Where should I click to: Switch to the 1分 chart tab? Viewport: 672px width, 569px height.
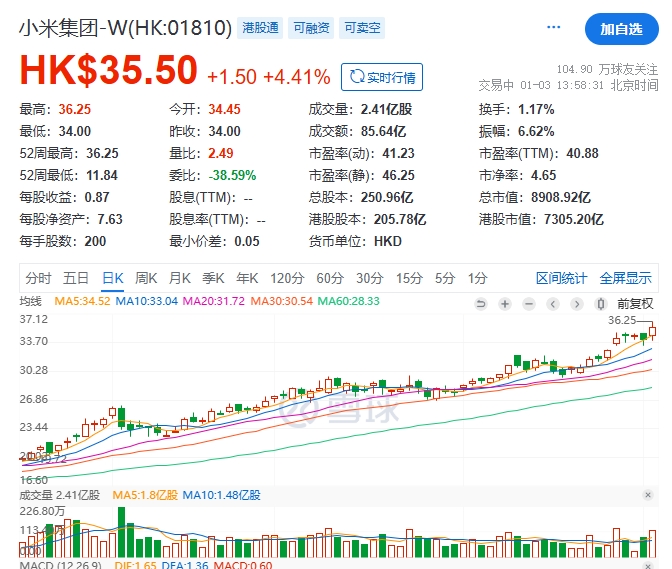(477, 279)
